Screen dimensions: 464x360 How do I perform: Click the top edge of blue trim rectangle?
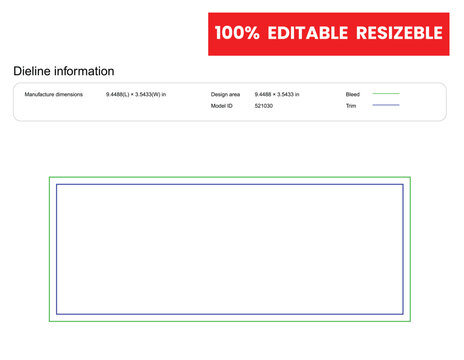tap(230, 184)
